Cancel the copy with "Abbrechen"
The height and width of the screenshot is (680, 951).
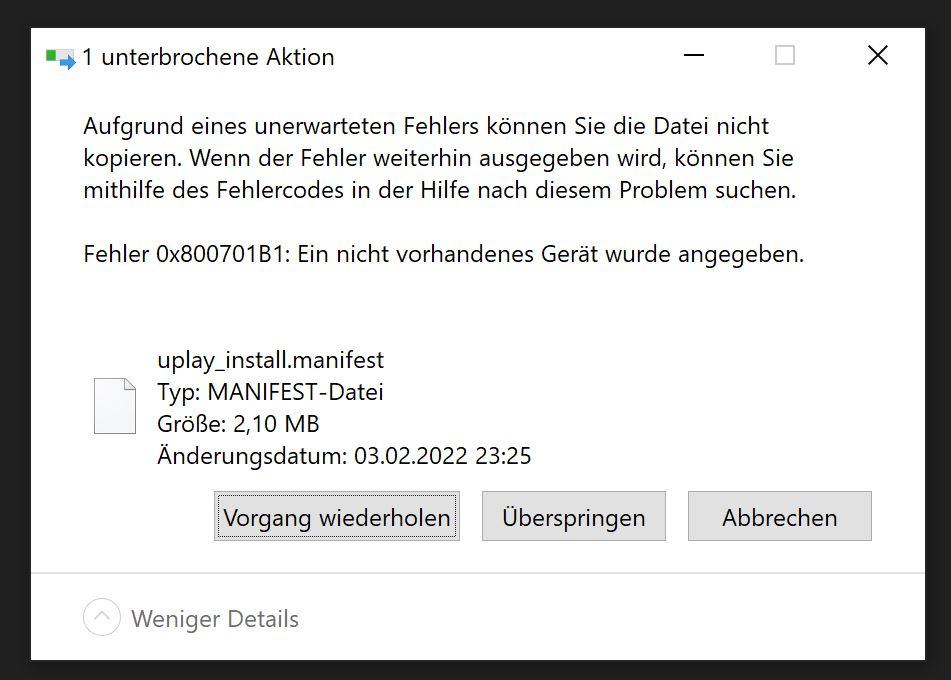point(780,517)
